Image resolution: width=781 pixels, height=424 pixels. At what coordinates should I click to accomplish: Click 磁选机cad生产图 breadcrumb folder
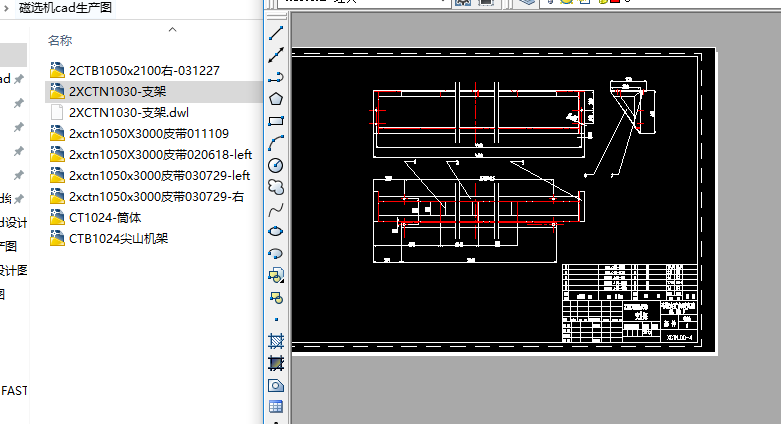(x=65, y=7)
